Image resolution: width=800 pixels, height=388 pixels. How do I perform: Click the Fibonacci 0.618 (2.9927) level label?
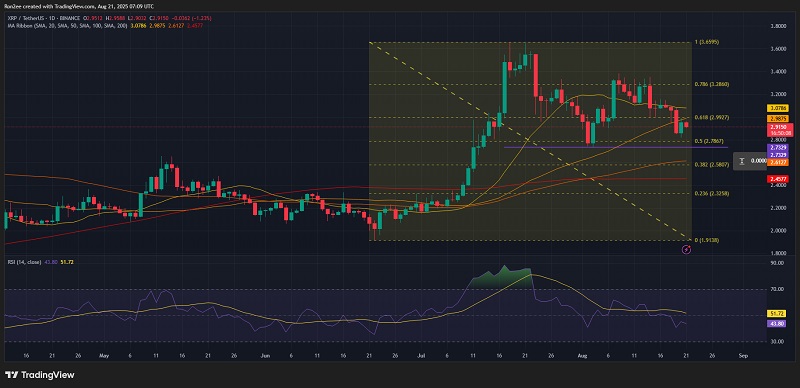[711, 117]
